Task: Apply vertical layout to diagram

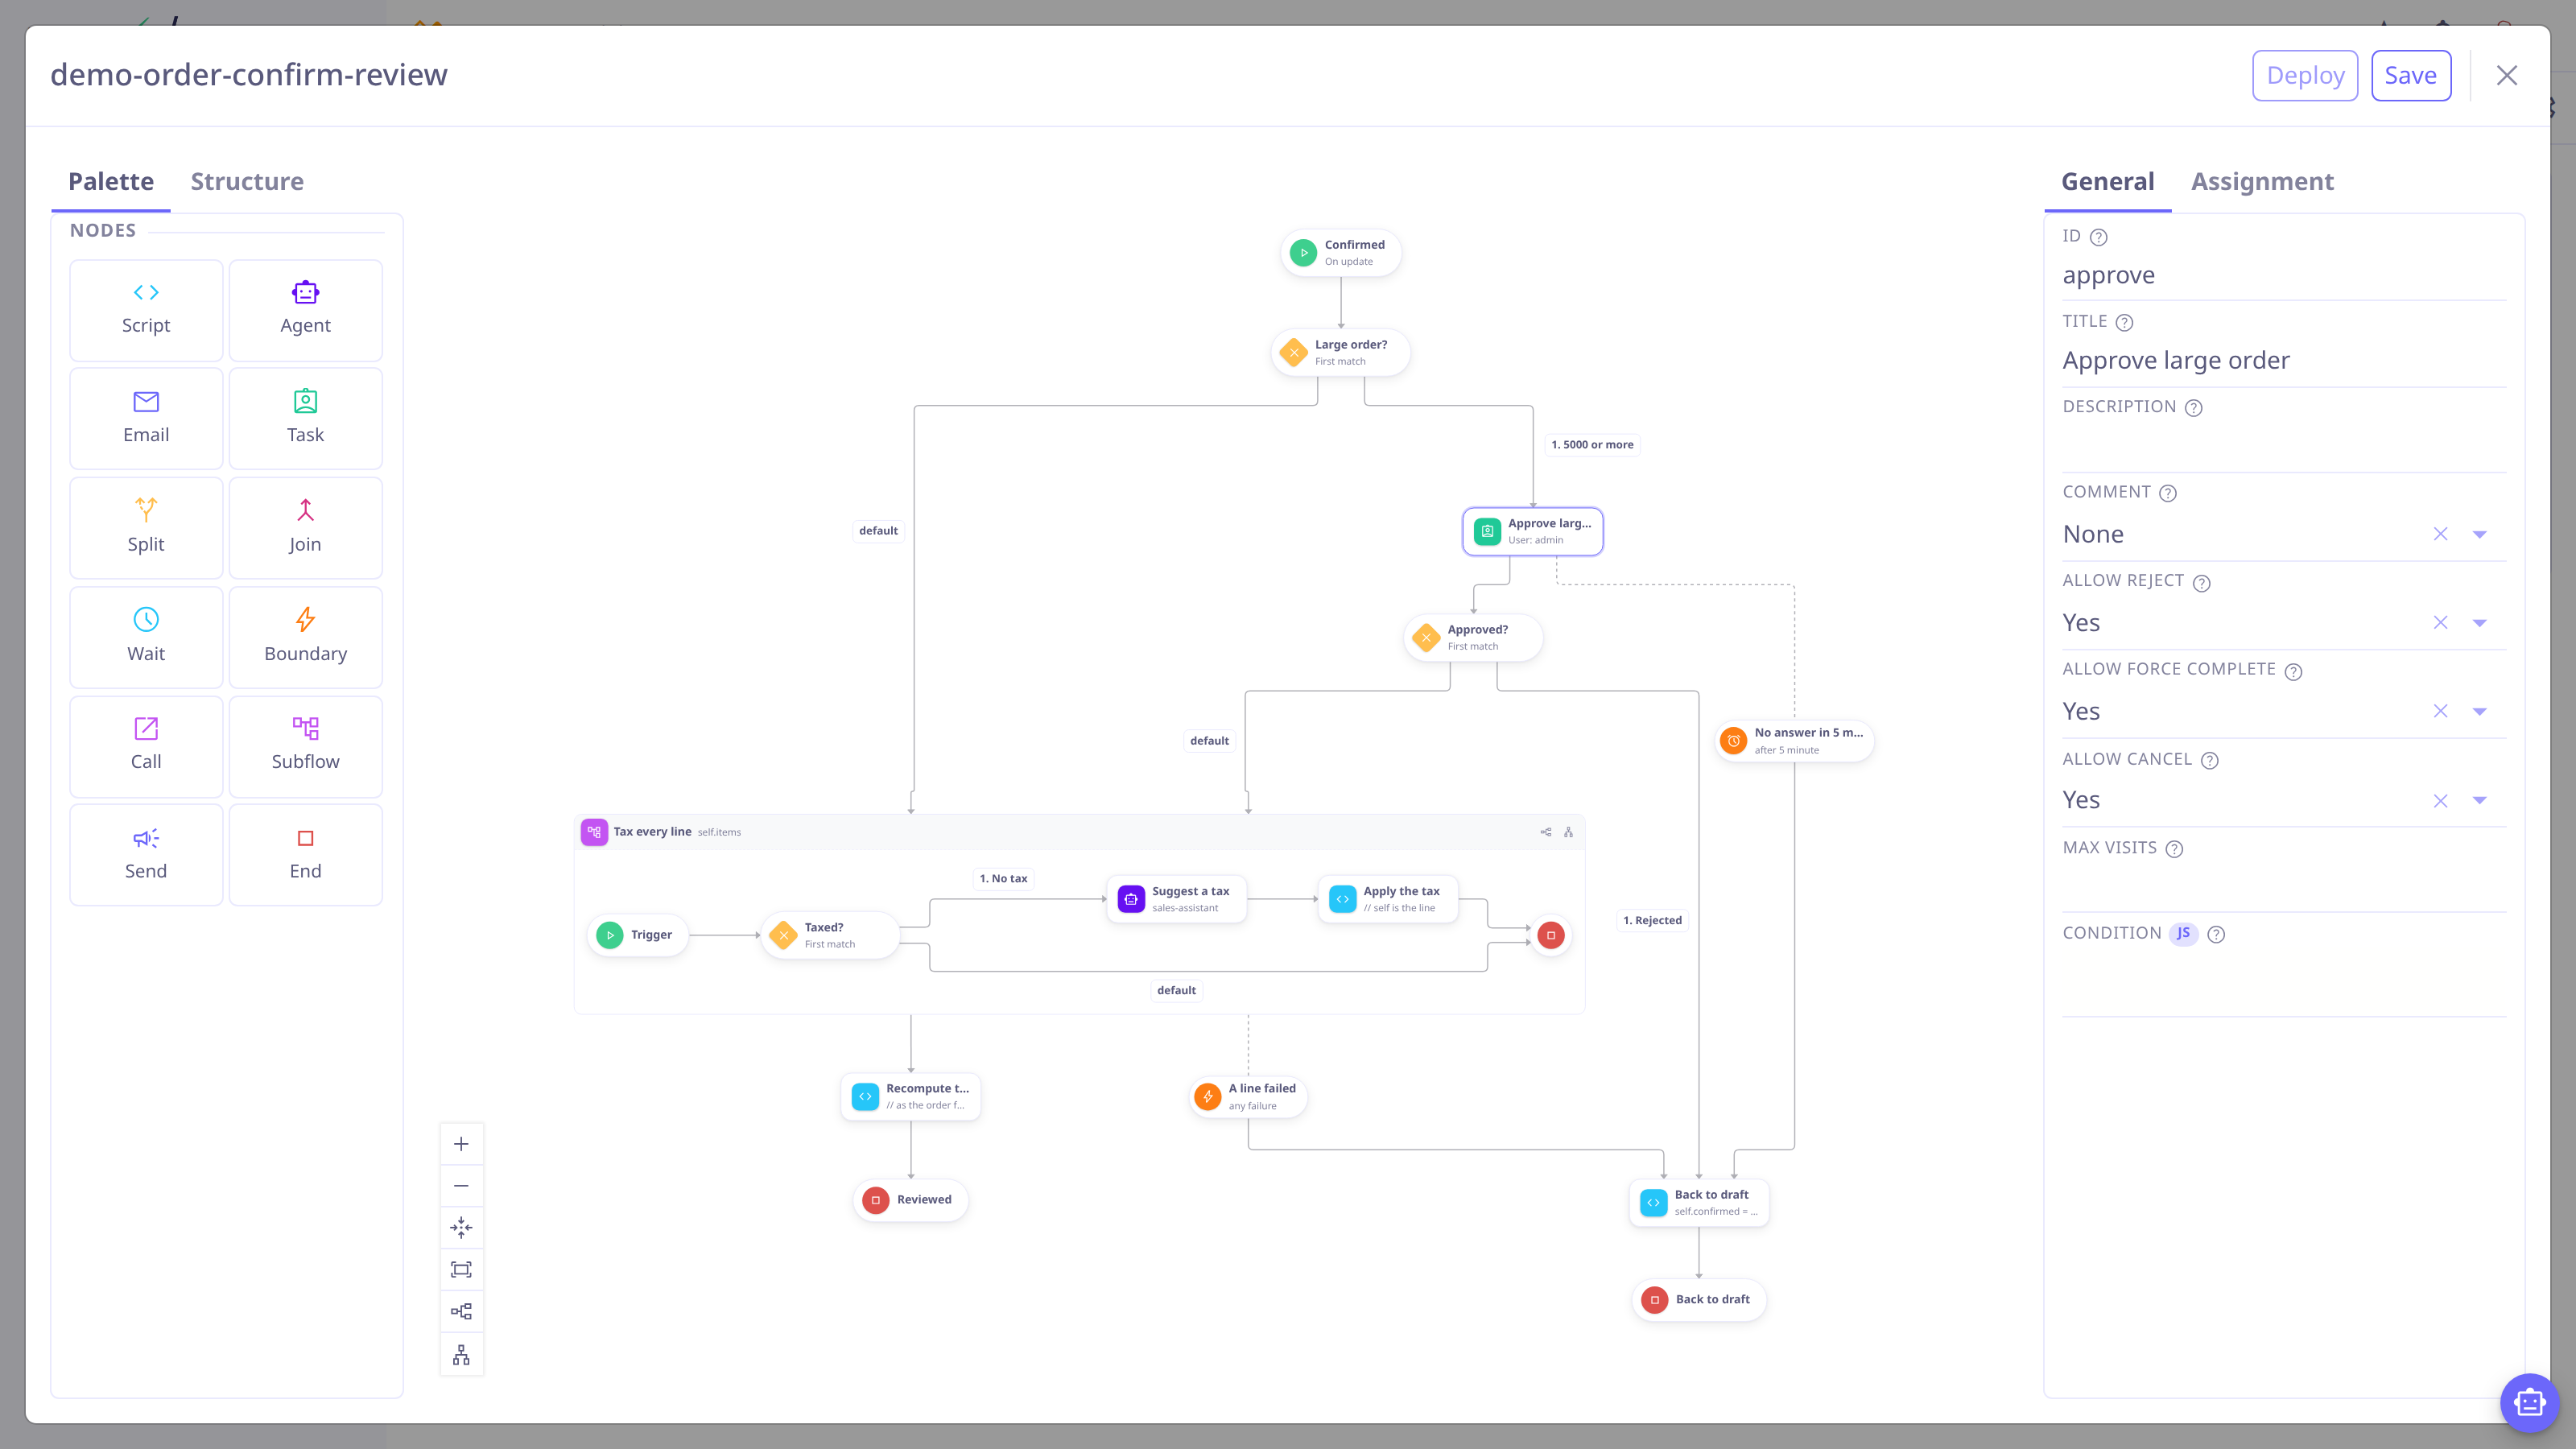Action: coord(461,1355)
